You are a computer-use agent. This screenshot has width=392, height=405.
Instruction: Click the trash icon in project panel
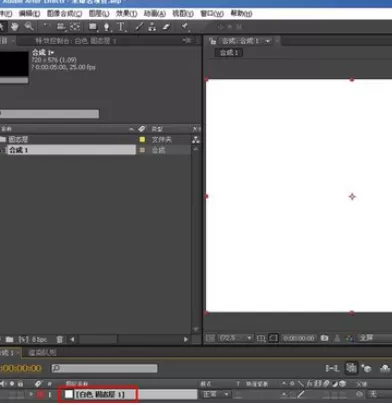[60, 339]
